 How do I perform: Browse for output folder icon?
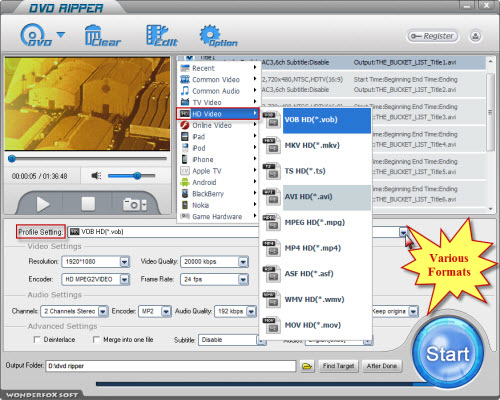307,366
